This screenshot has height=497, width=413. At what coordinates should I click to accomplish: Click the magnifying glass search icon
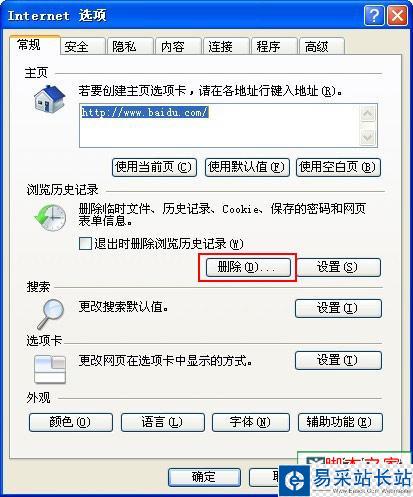(50, 313)
